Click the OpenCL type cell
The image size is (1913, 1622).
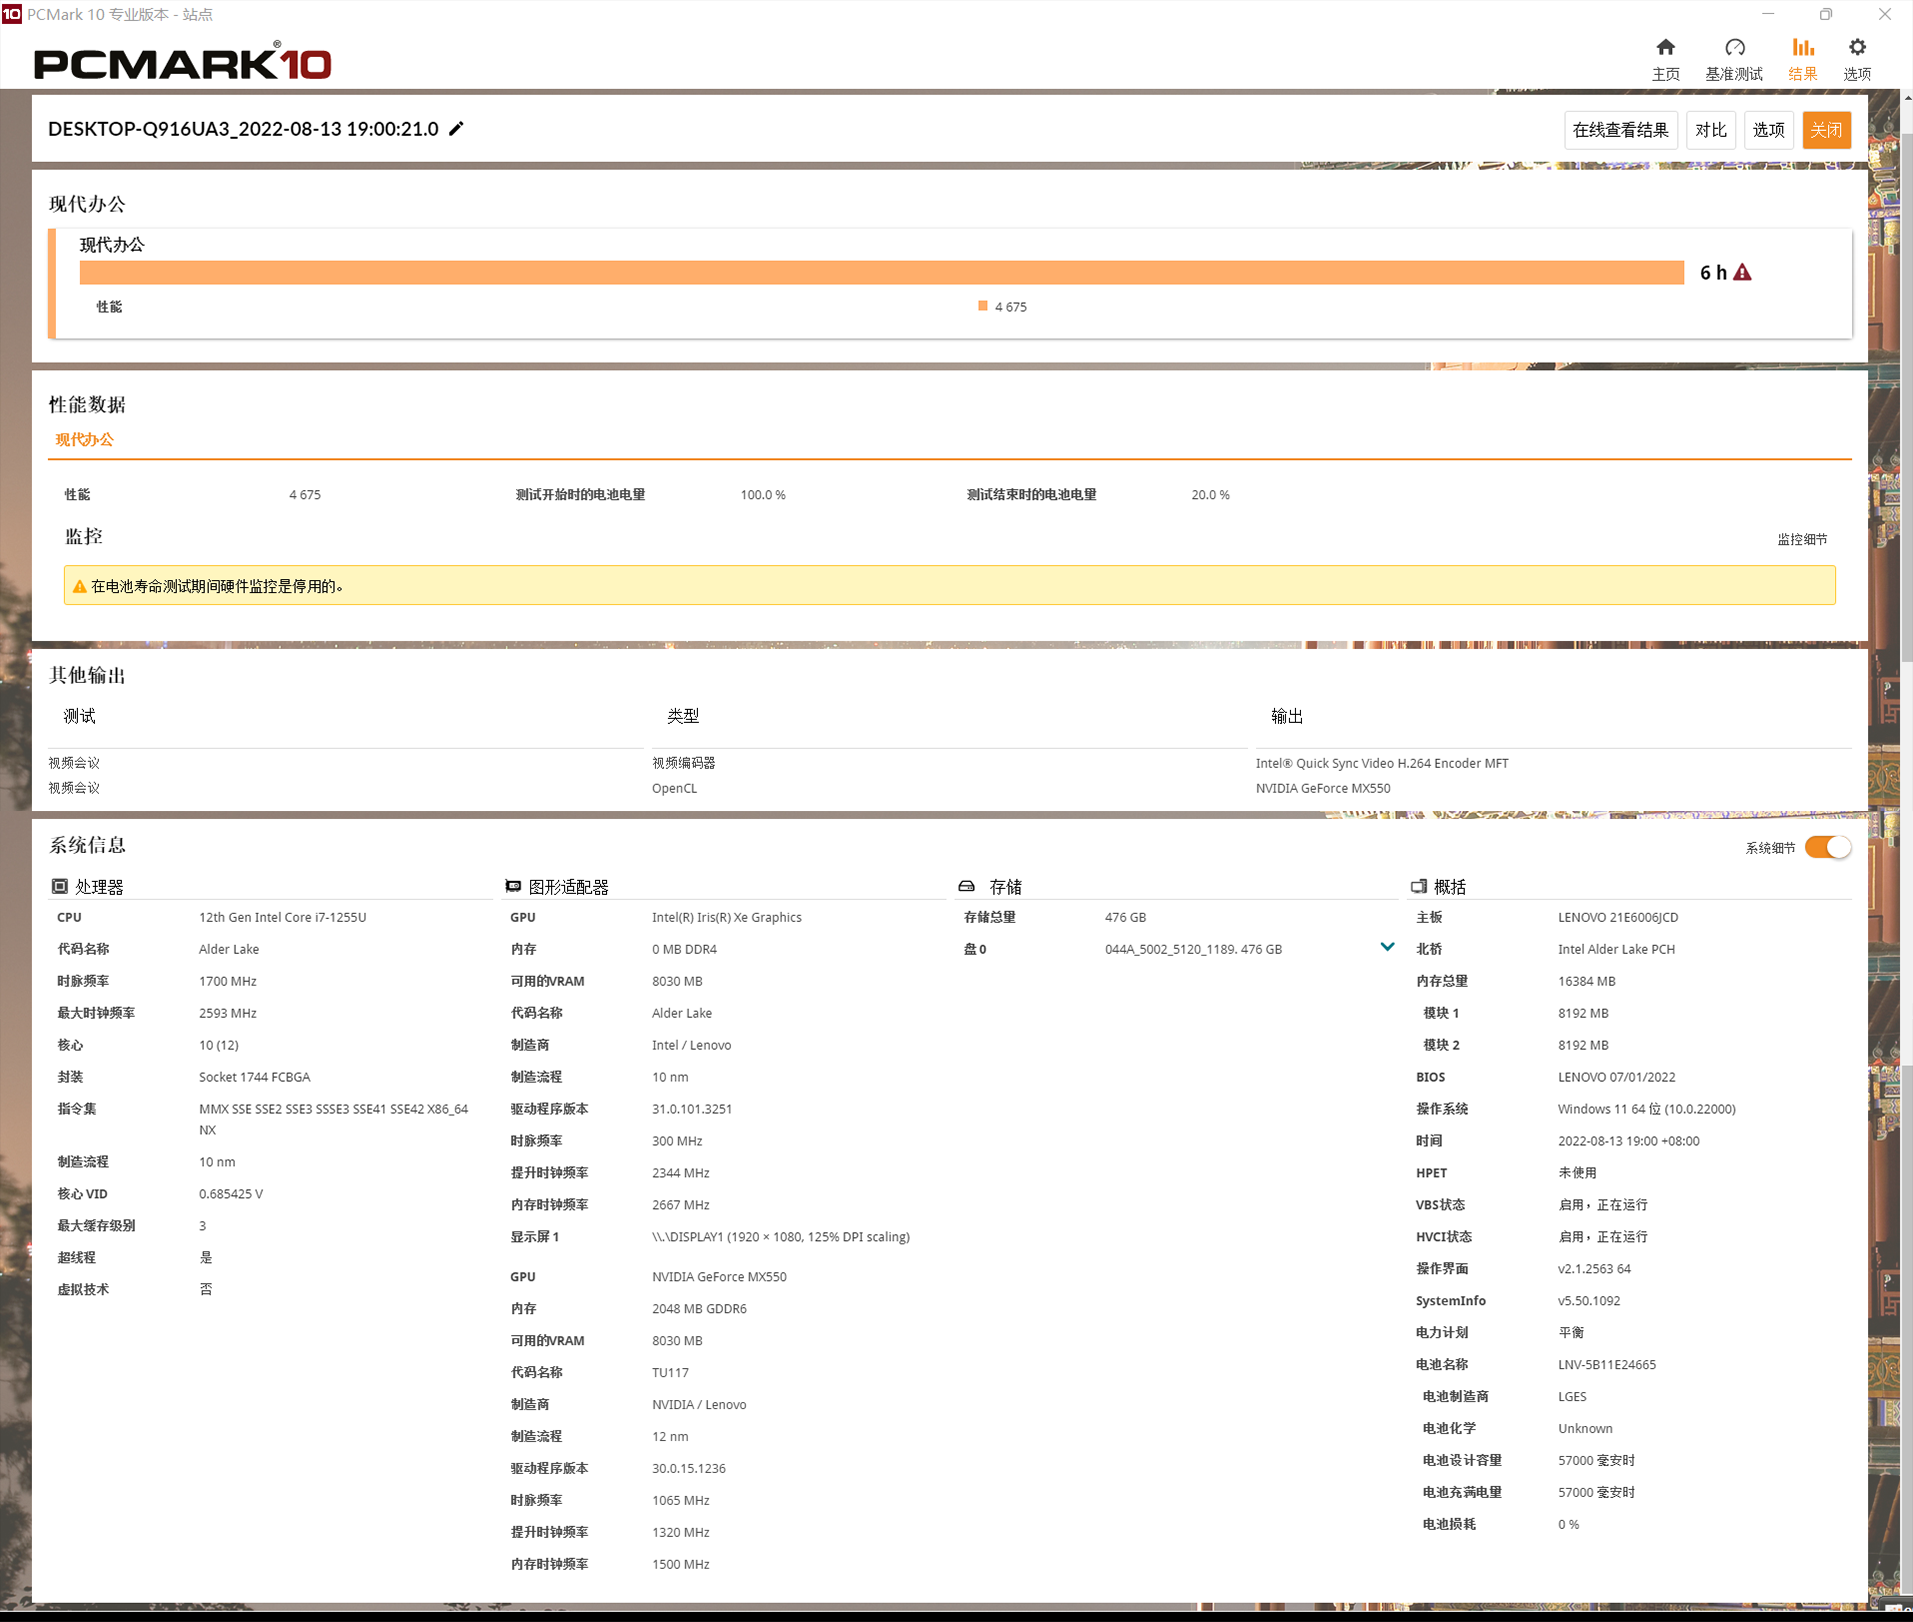[x=674, y=788]
